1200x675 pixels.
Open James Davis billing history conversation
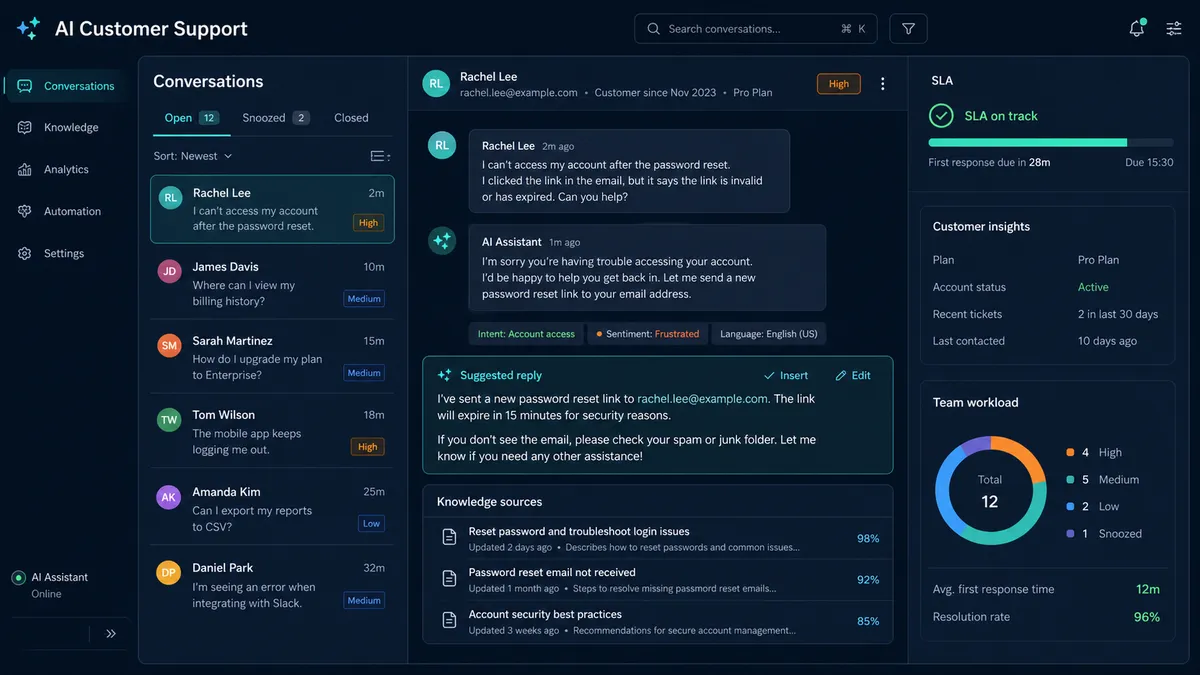(272, 283)
